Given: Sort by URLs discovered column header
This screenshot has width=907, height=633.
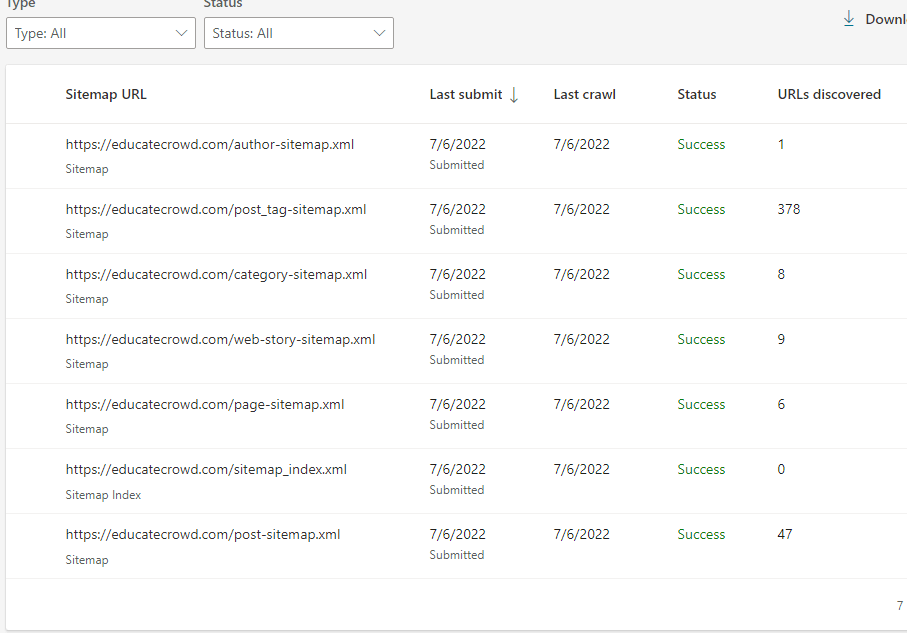Looking at the screenshot, I should (829, 94).
